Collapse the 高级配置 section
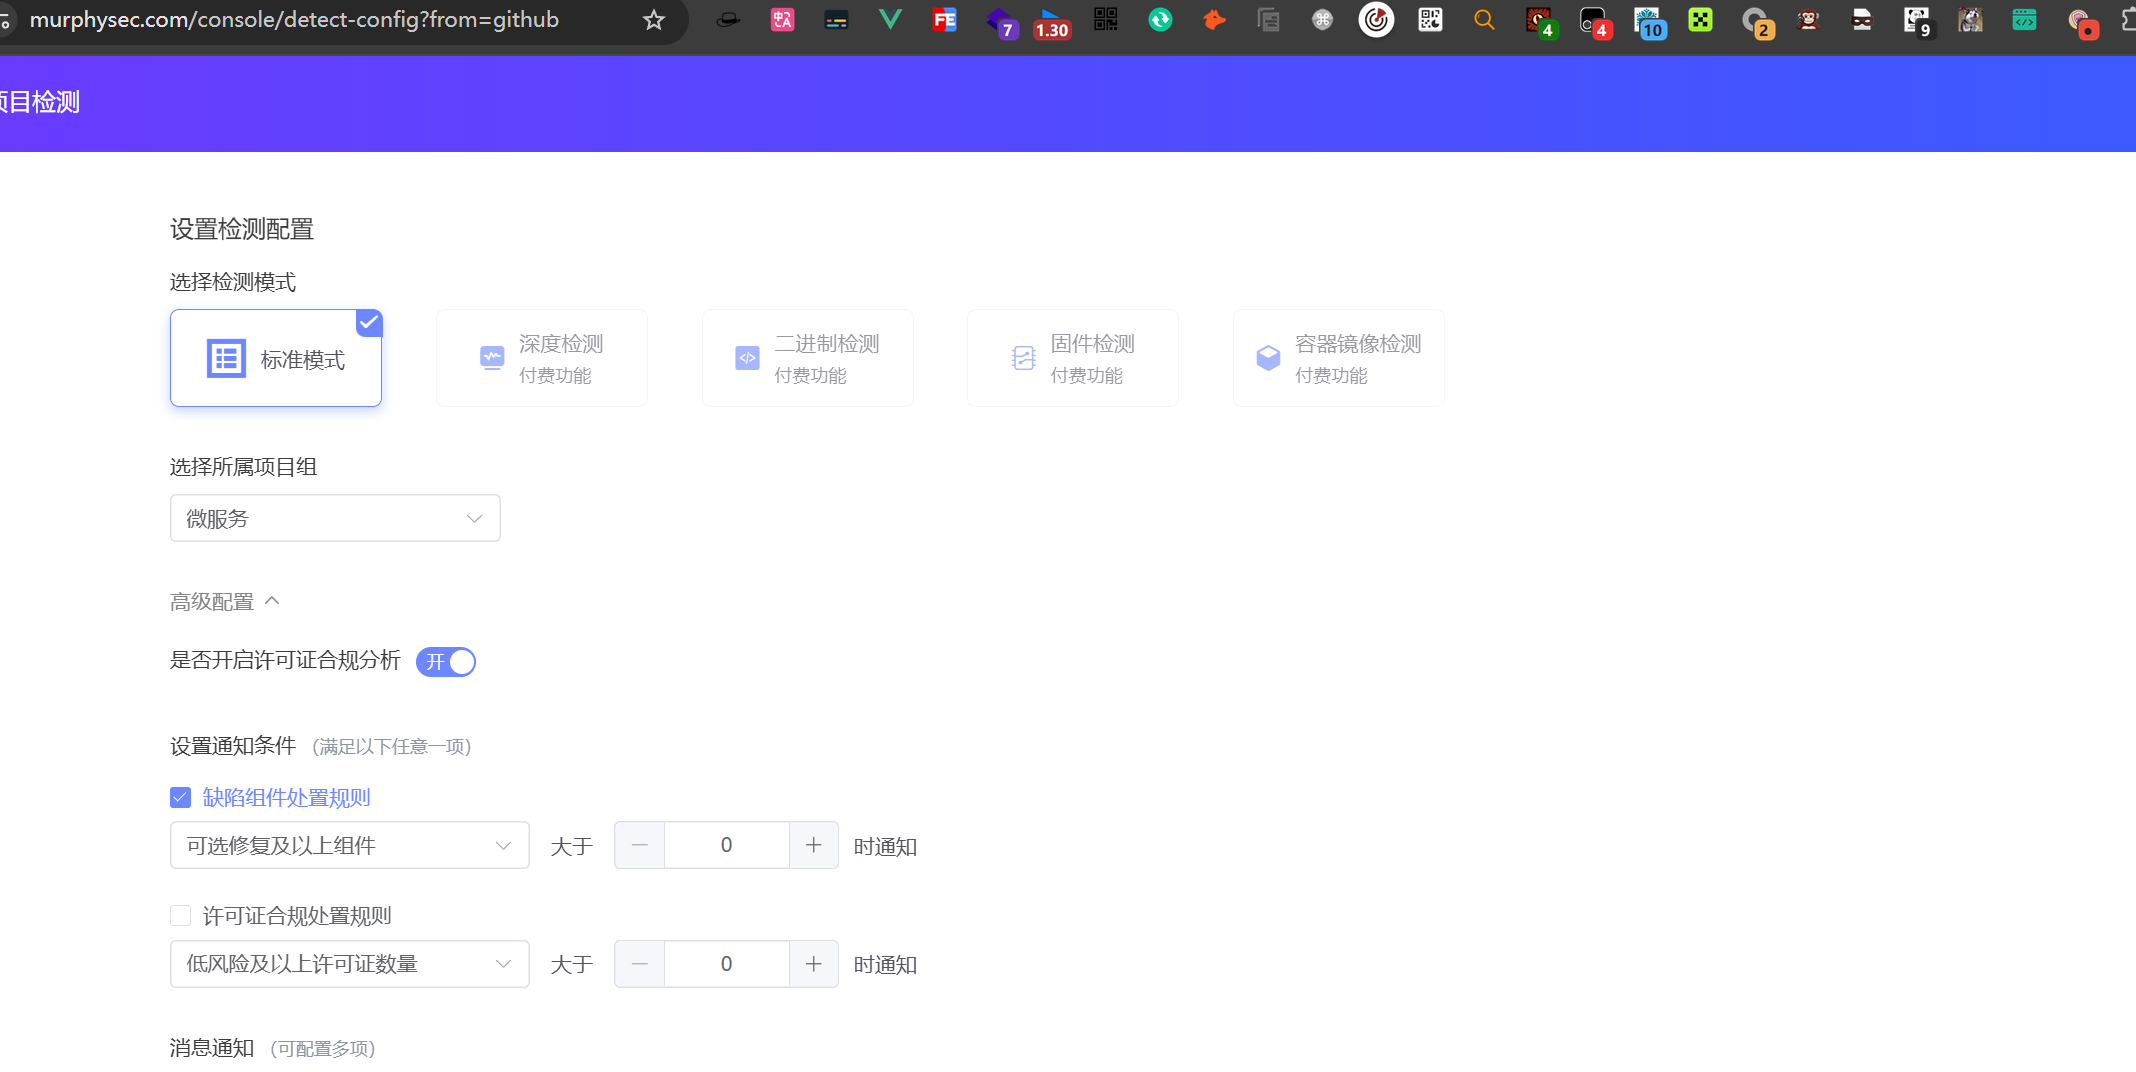This screenshot has height=1072, width=2136. [225, 602]
